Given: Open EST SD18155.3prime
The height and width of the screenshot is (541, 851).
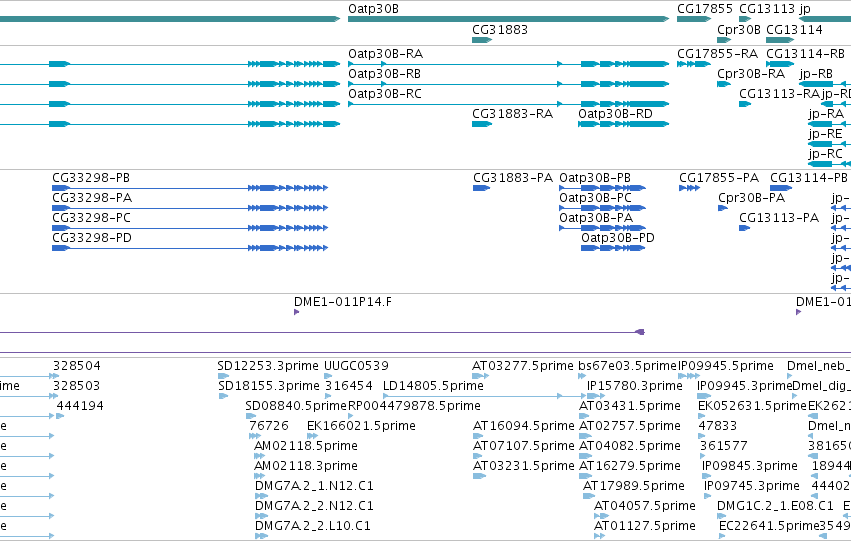Looking at the screenshot, I should coord(269,386).
